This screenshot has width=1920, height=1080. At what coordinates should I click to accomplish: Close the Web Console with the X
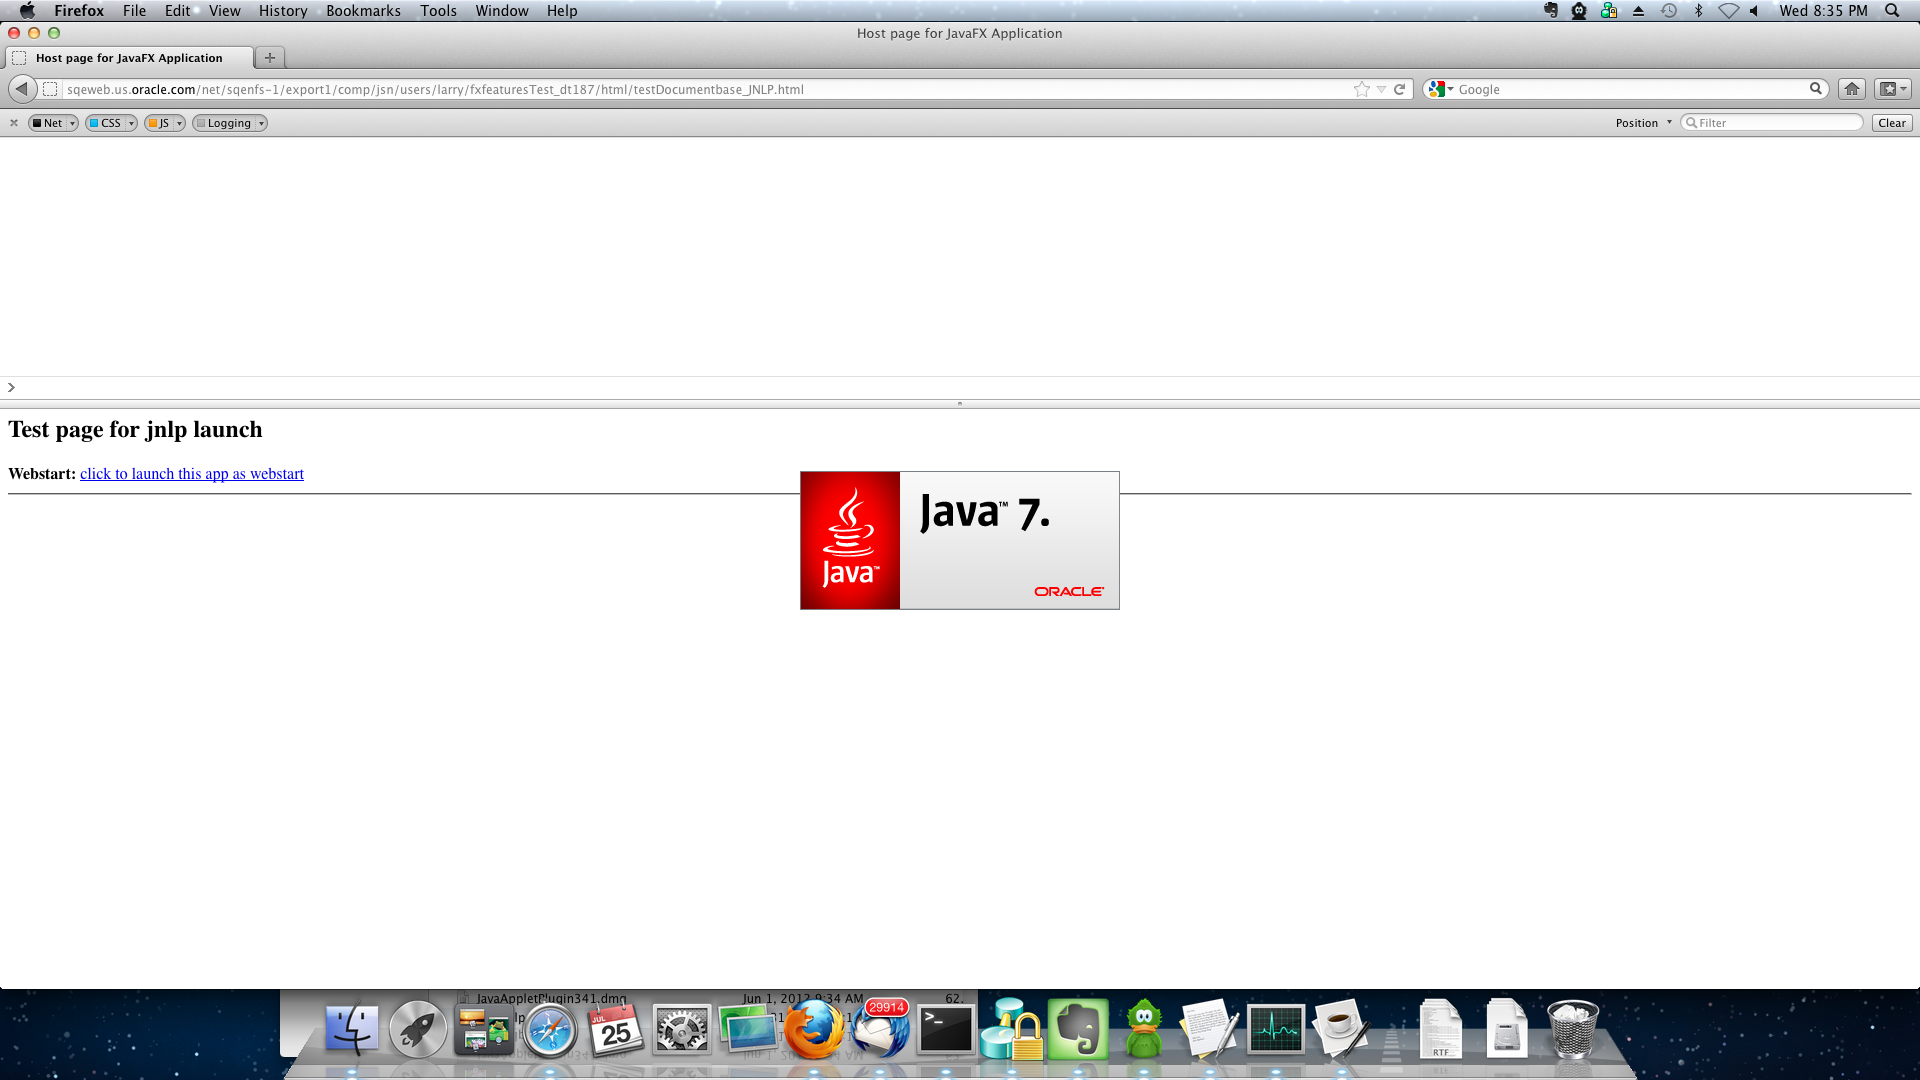click(x=14, y=123)
